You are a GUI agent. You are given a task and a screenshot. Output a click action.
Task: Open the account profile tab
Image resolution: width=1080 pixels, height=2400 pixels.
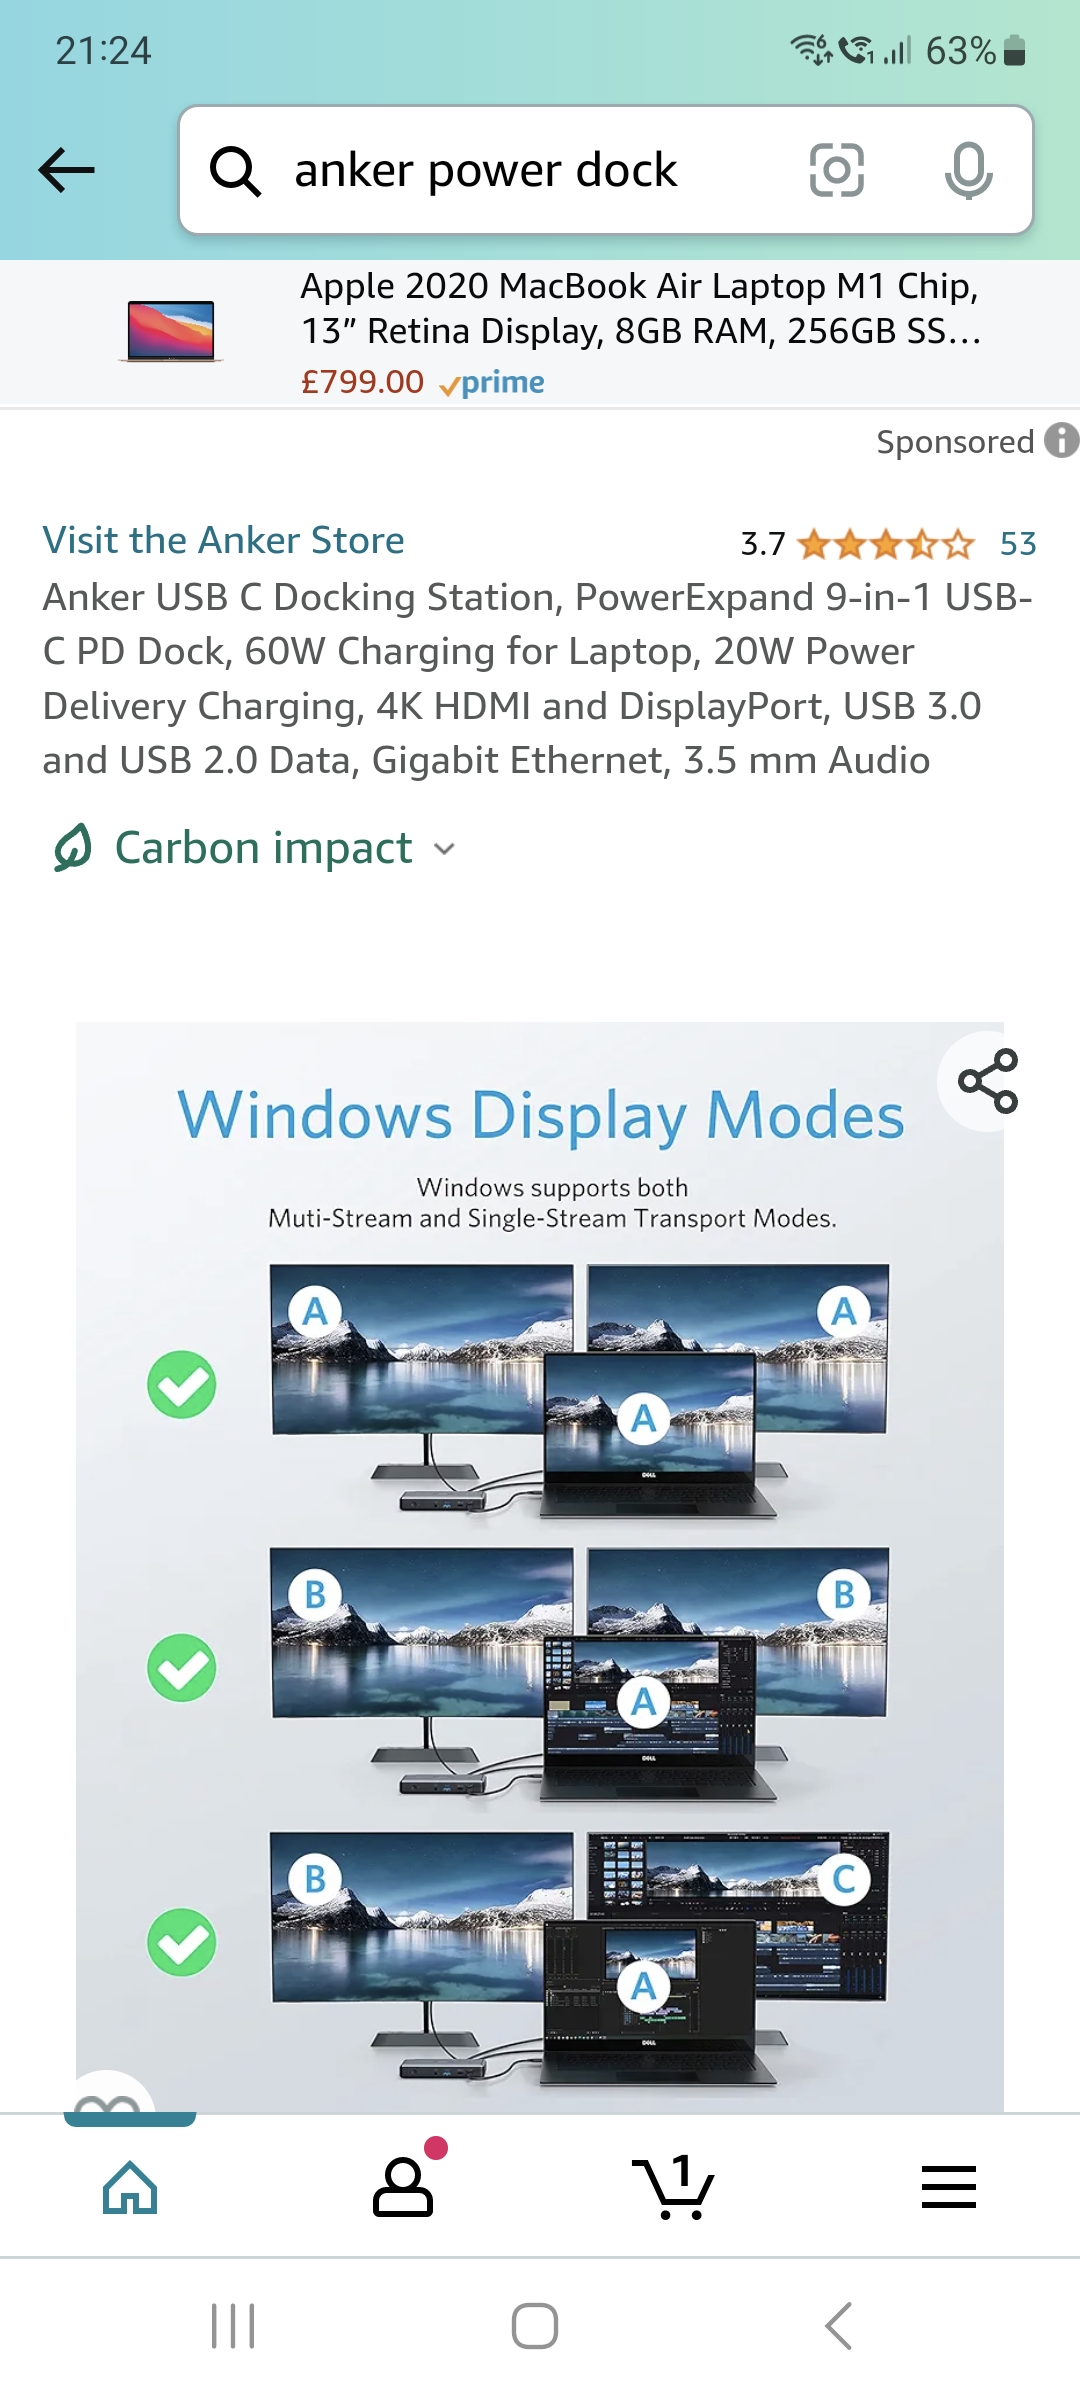click(x=403, y=2186)
